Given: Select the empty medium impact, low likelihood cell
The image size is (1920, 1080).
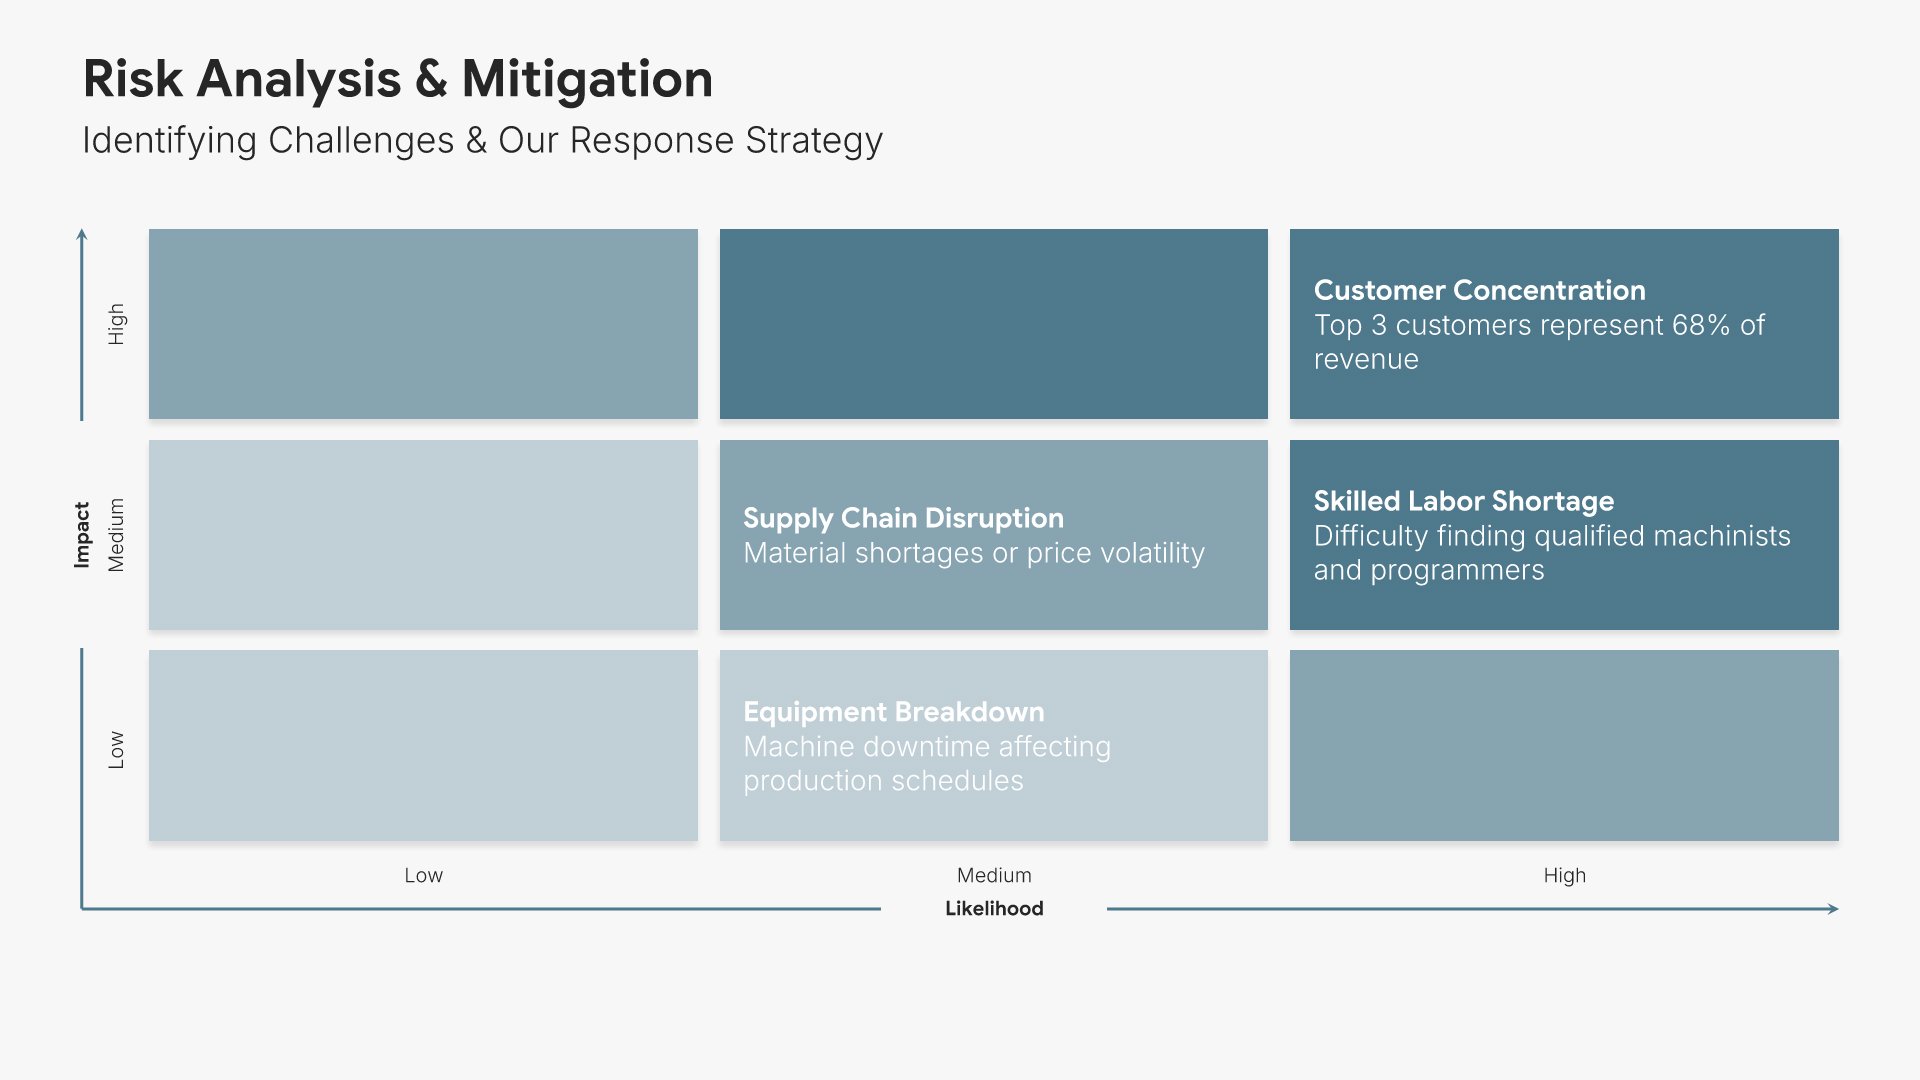Looking at the screenshot, I should coord(423,535).
